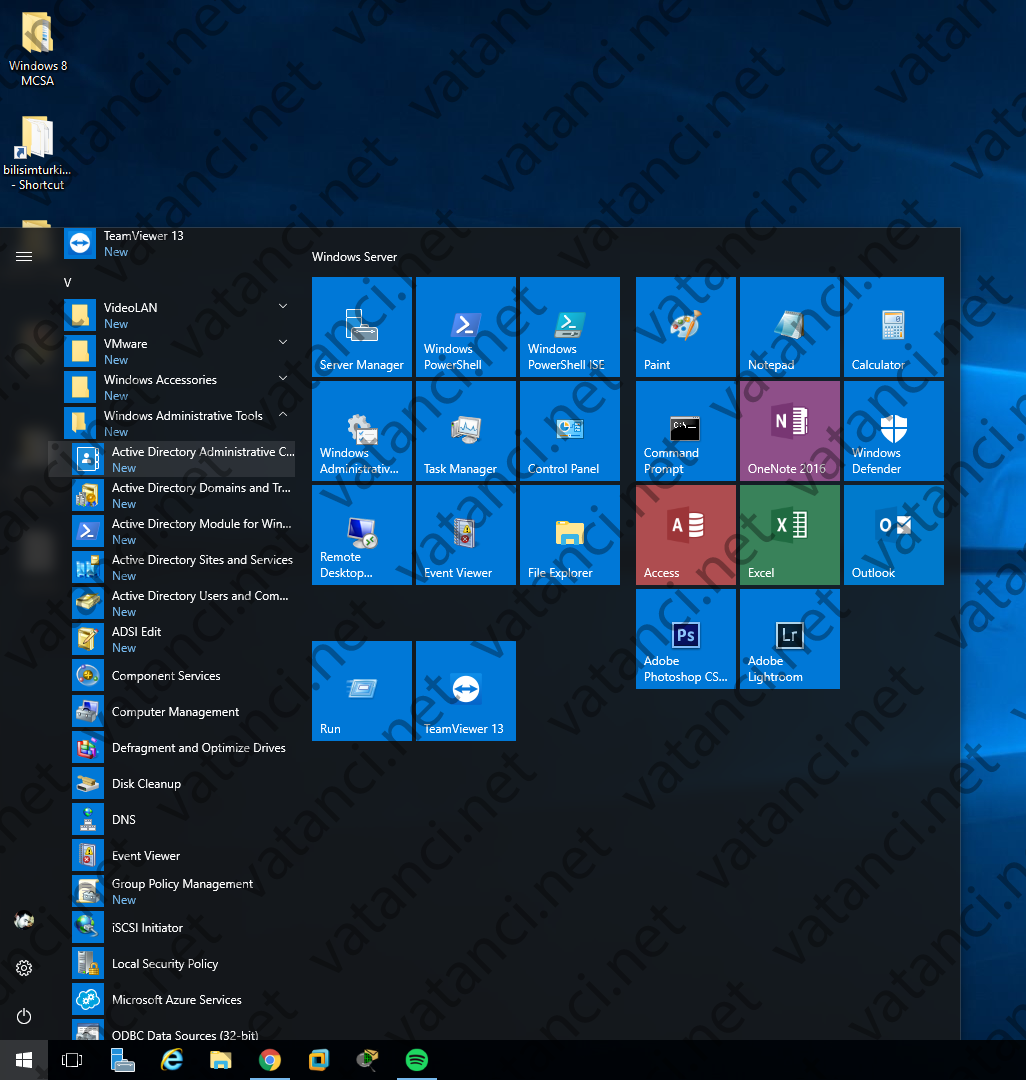Launch Excel from the Start tiles
Screen dimensions: 1026x1080
click(x=789, y=534)
